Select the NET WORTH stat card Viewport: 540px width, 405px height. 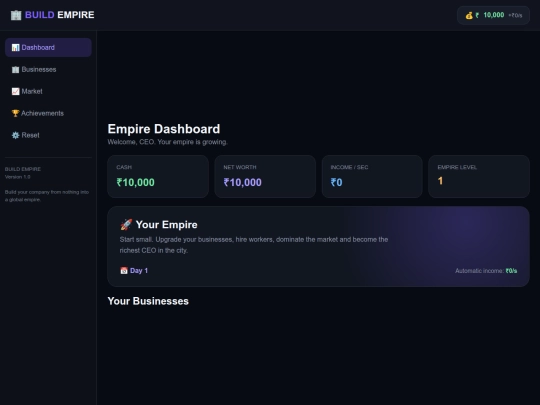[265, 176]
